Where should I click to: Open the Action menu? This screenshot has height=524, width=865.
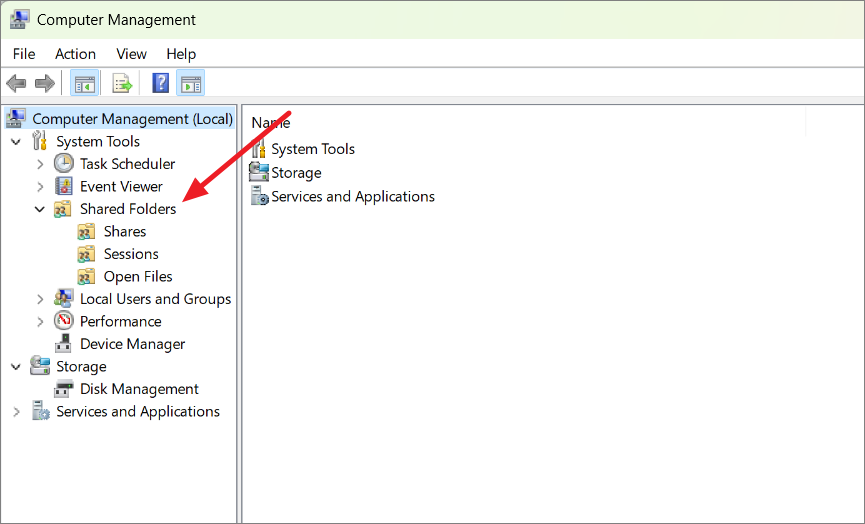tap(76, 54)
